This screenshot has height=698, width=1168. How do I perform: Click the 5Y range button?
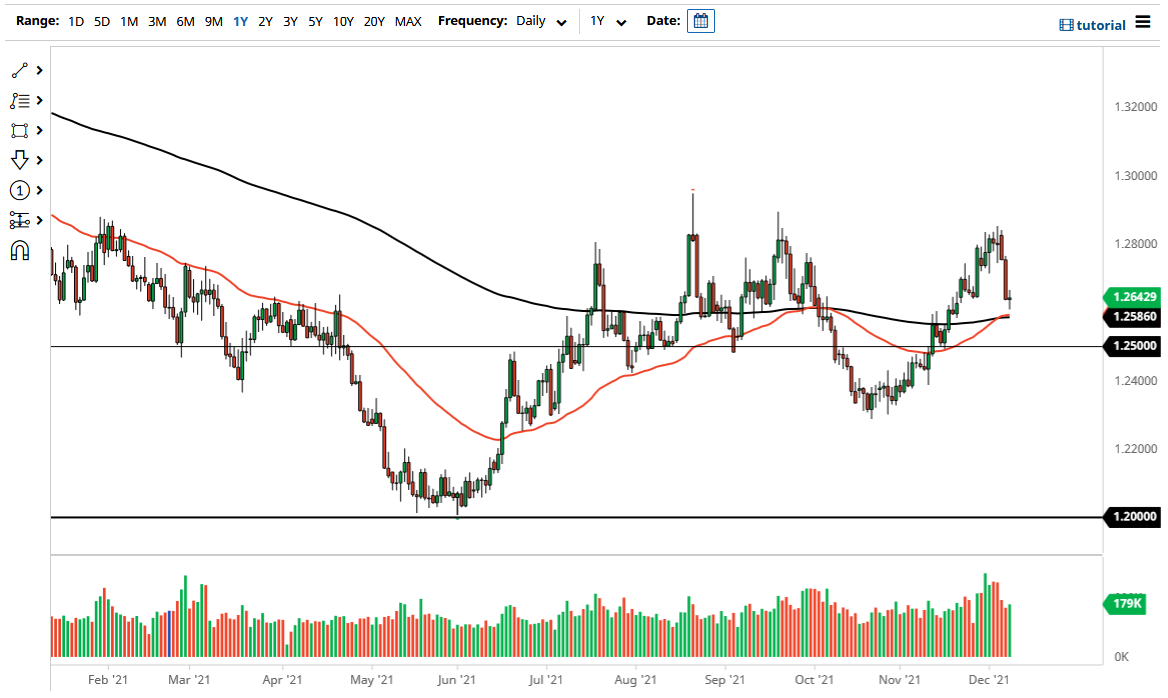315,21
